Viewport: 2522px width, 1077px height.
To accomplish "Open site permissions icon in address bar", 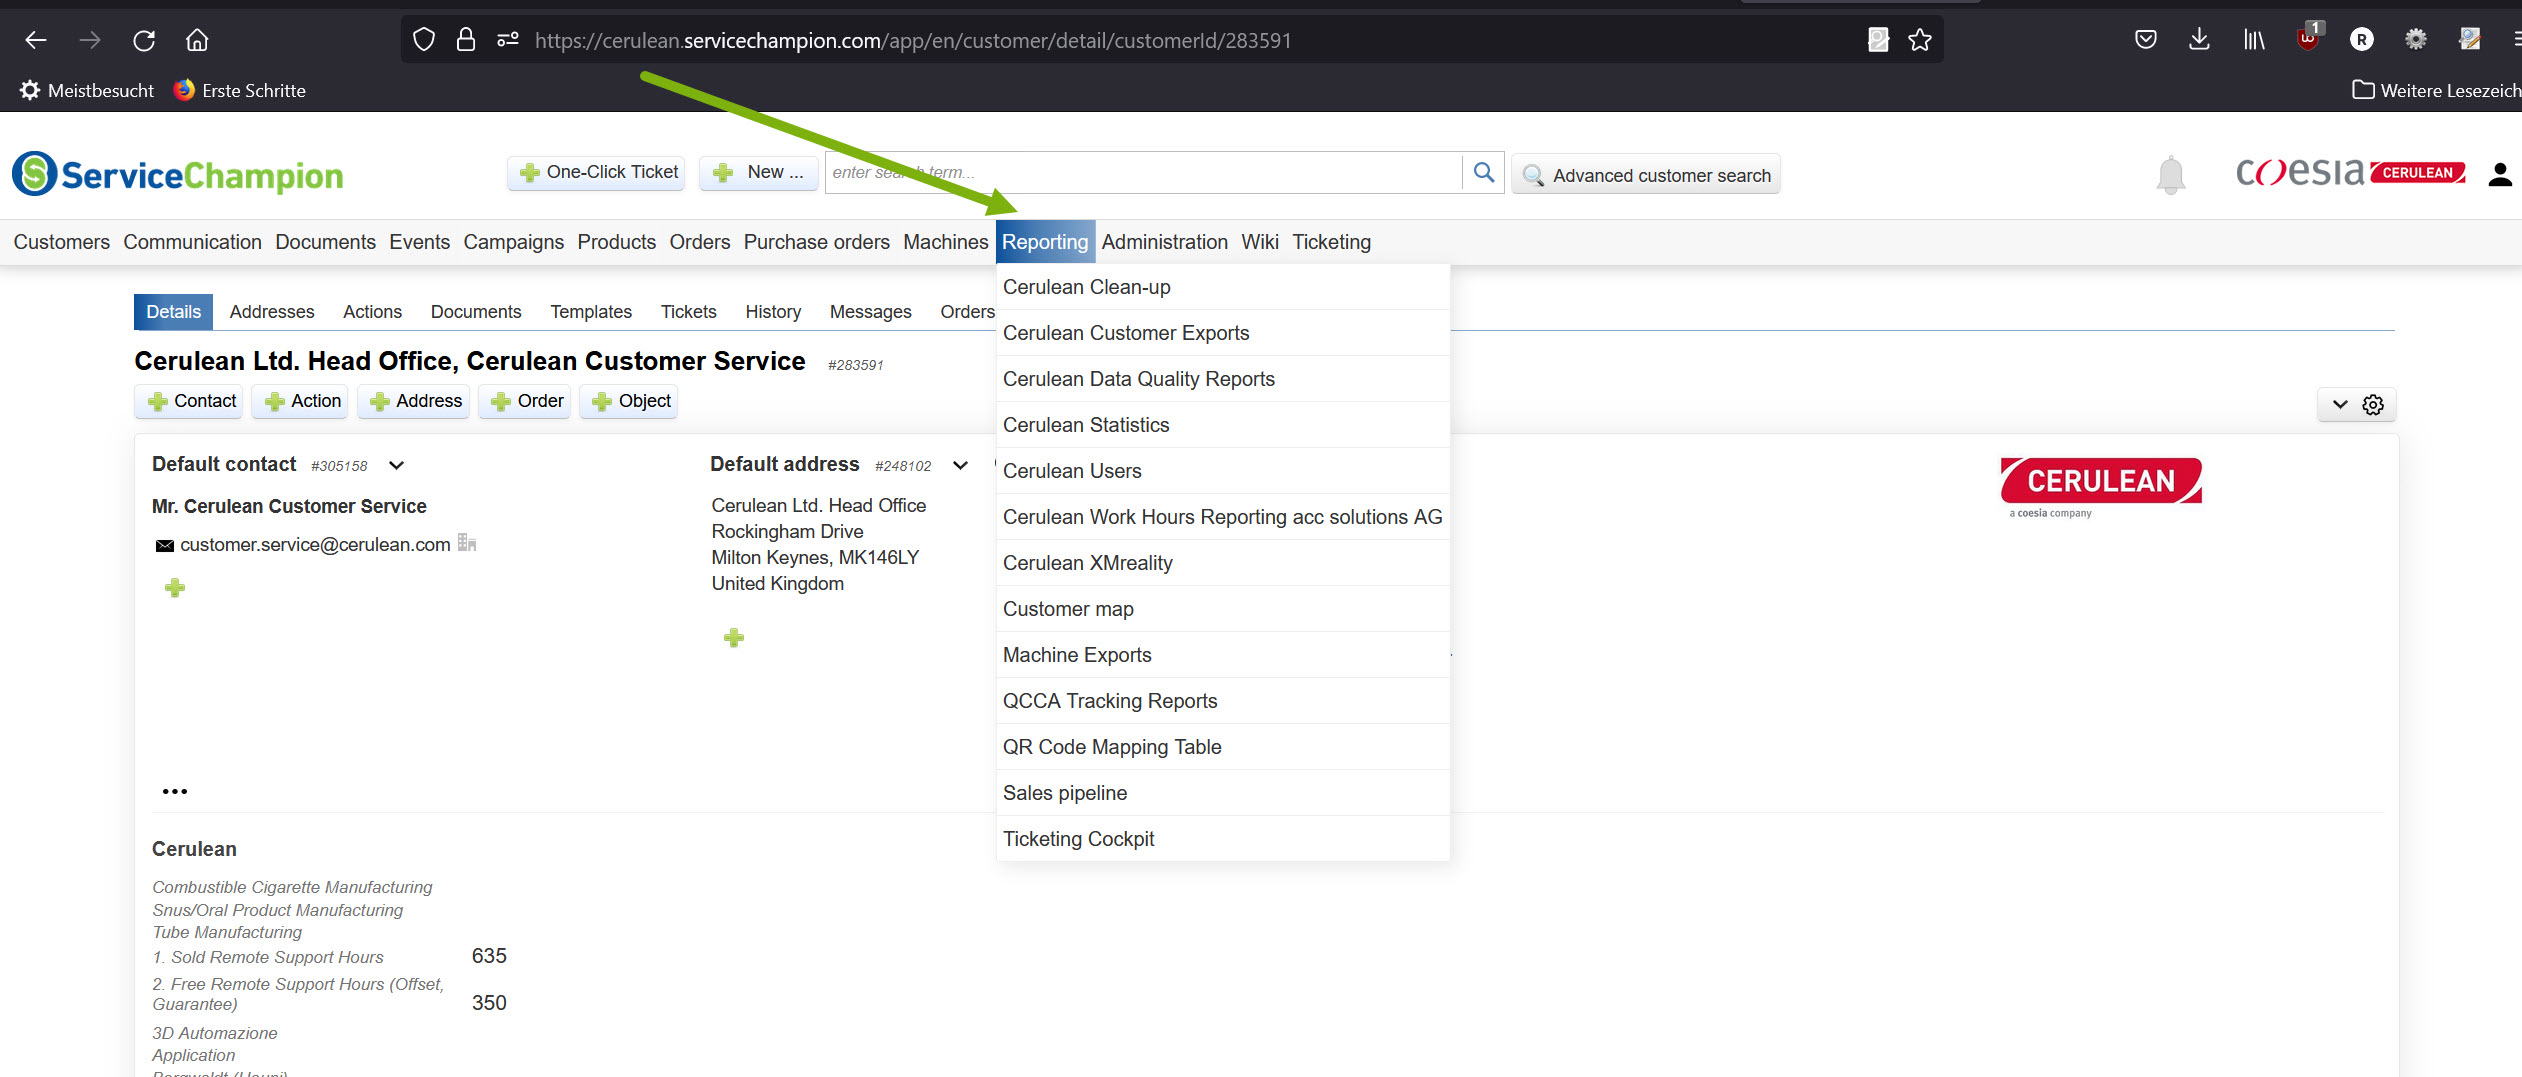I will (508, 40).
